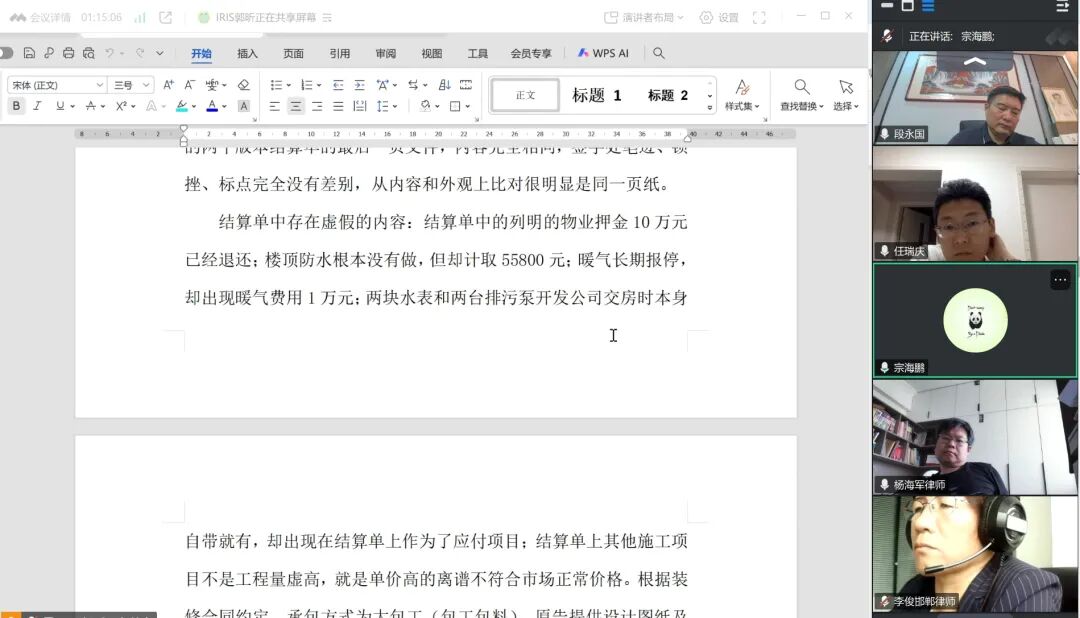Open Print Preview from quick toolbar
Screen dimensions: 1080x618
click(89, 53)
